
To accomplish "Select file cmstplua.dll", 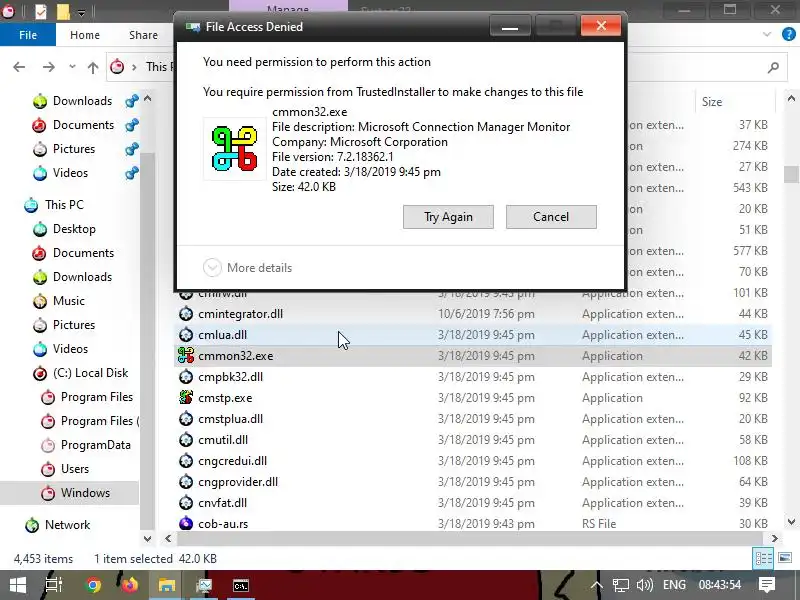I will pyautogui.click(x=231, y=419).
